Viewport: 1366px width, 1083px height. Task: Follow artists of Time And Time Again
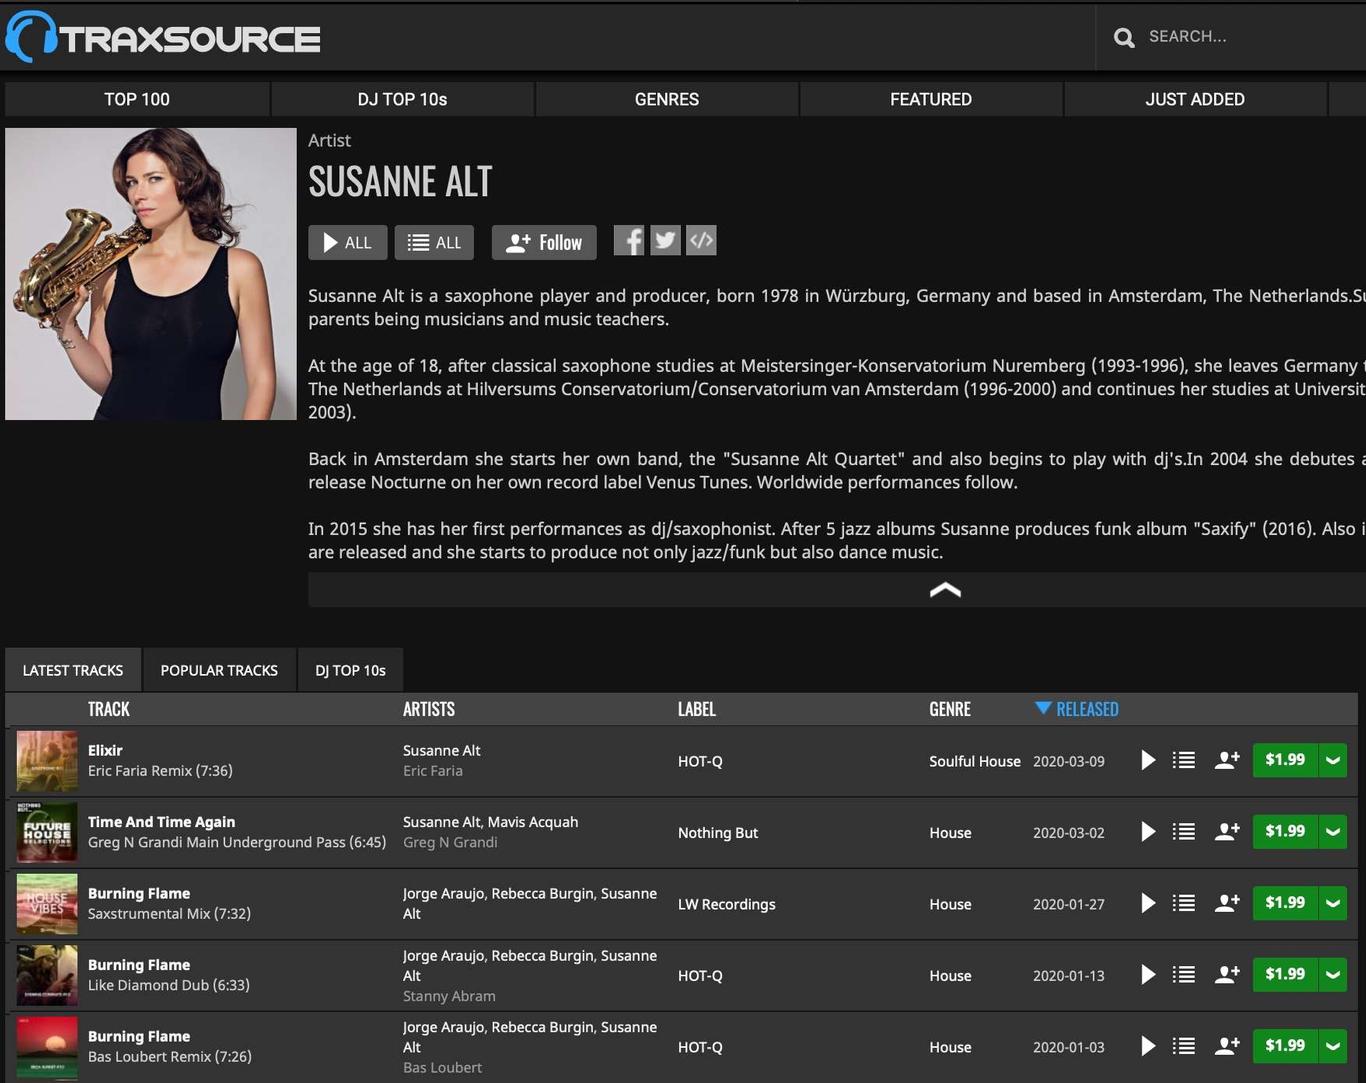pos(1227,832)
